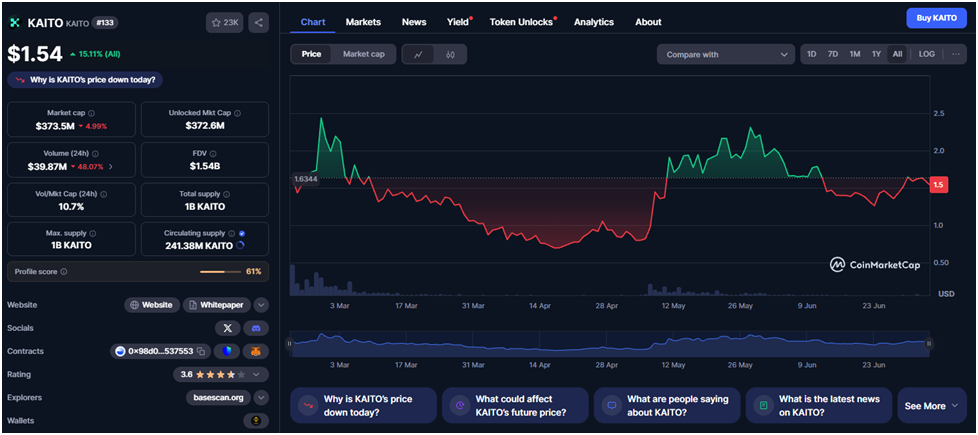Click Unlocked Mkt Cap info icon
Image resolution: width=978 pixels, height=435 pixels.
238,114
